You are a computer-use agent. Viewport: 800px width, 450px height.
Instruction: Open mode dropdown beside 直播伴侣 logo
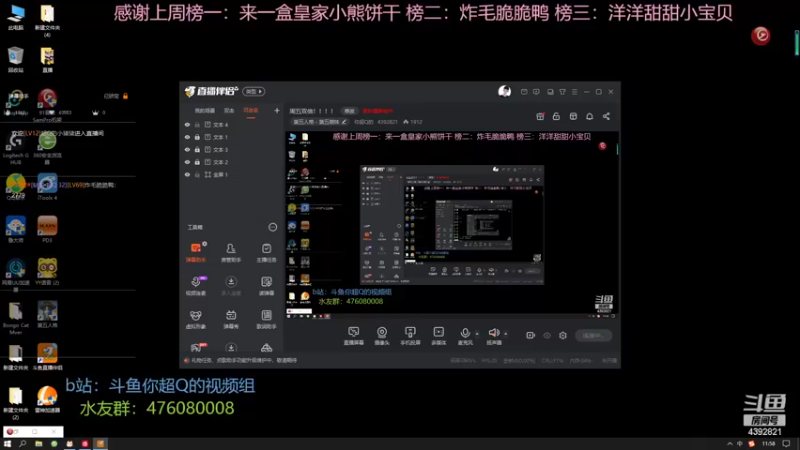pos(254,91)
